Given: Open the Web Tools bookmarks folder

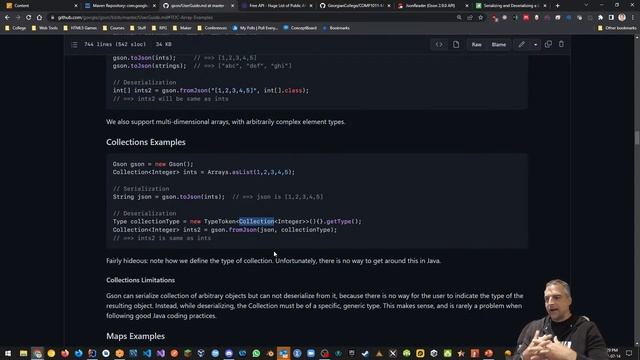Looking at the screenshot, I should [x=44, y=28].
